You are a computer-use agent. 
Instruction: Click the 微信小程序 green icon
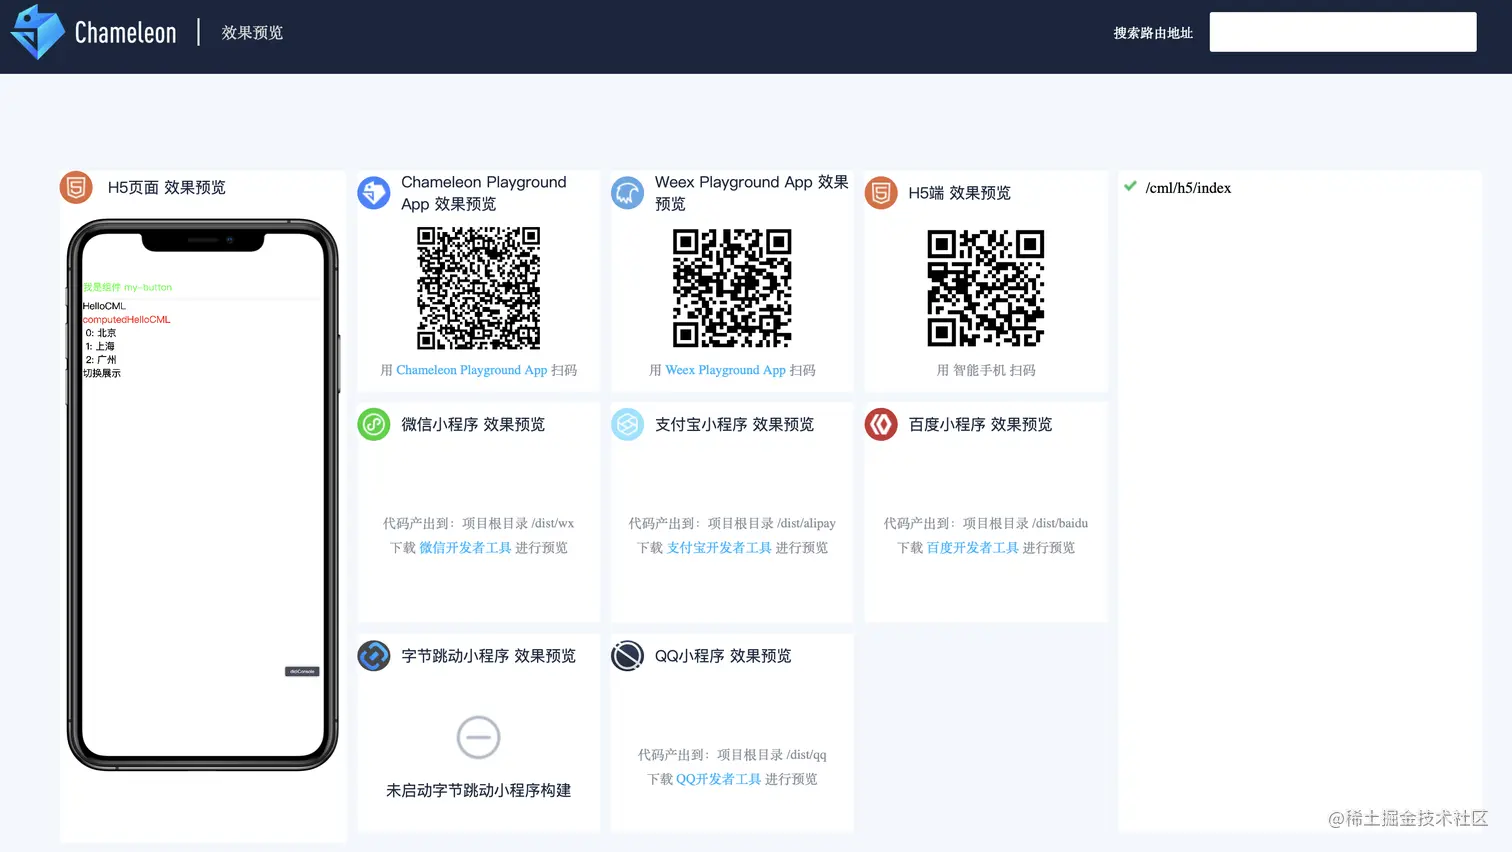(374, 424)
